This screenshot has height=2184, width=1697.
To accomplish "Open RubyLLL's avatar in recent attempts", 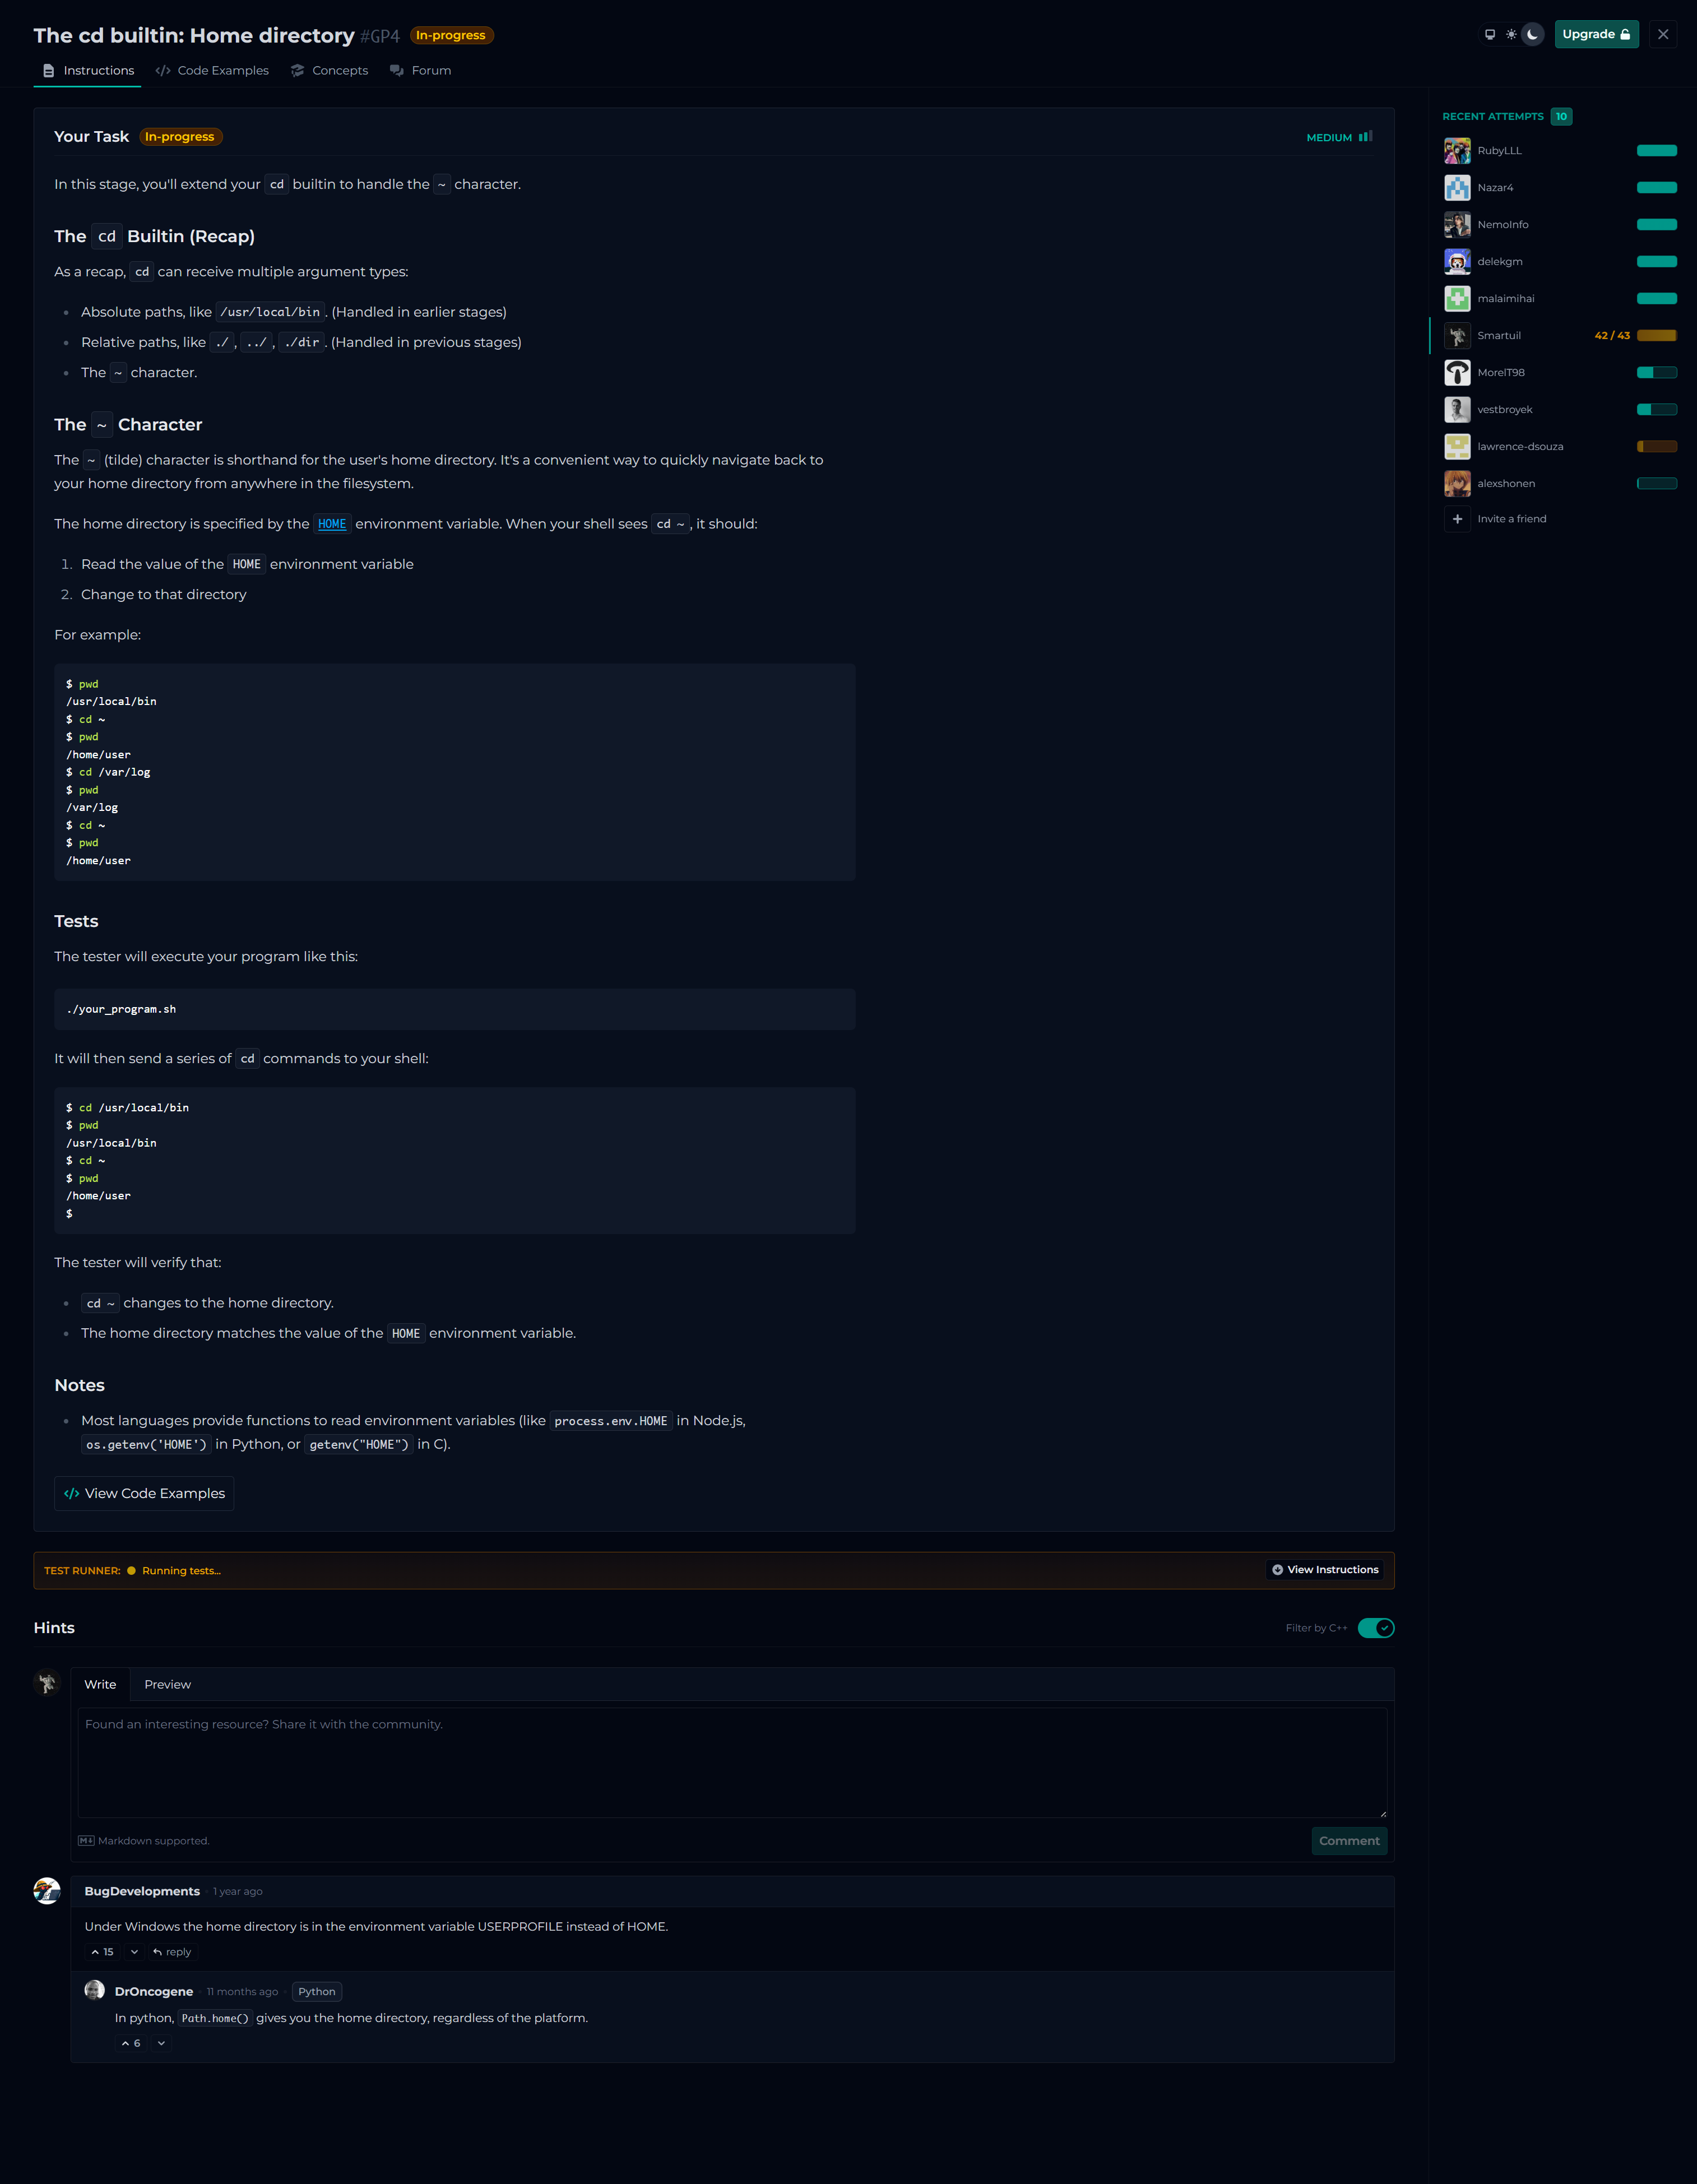I will click(1457, 151).
